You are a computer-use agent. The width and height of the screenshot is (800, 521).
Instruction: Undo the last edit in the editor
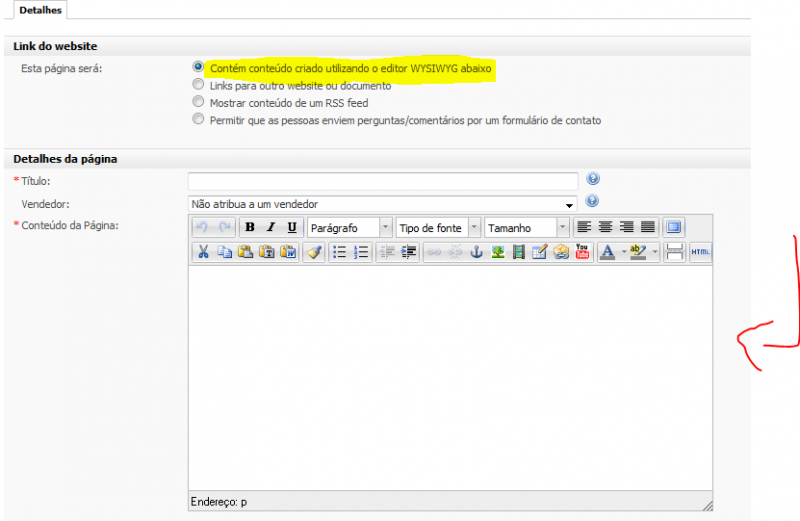point(203,227)
